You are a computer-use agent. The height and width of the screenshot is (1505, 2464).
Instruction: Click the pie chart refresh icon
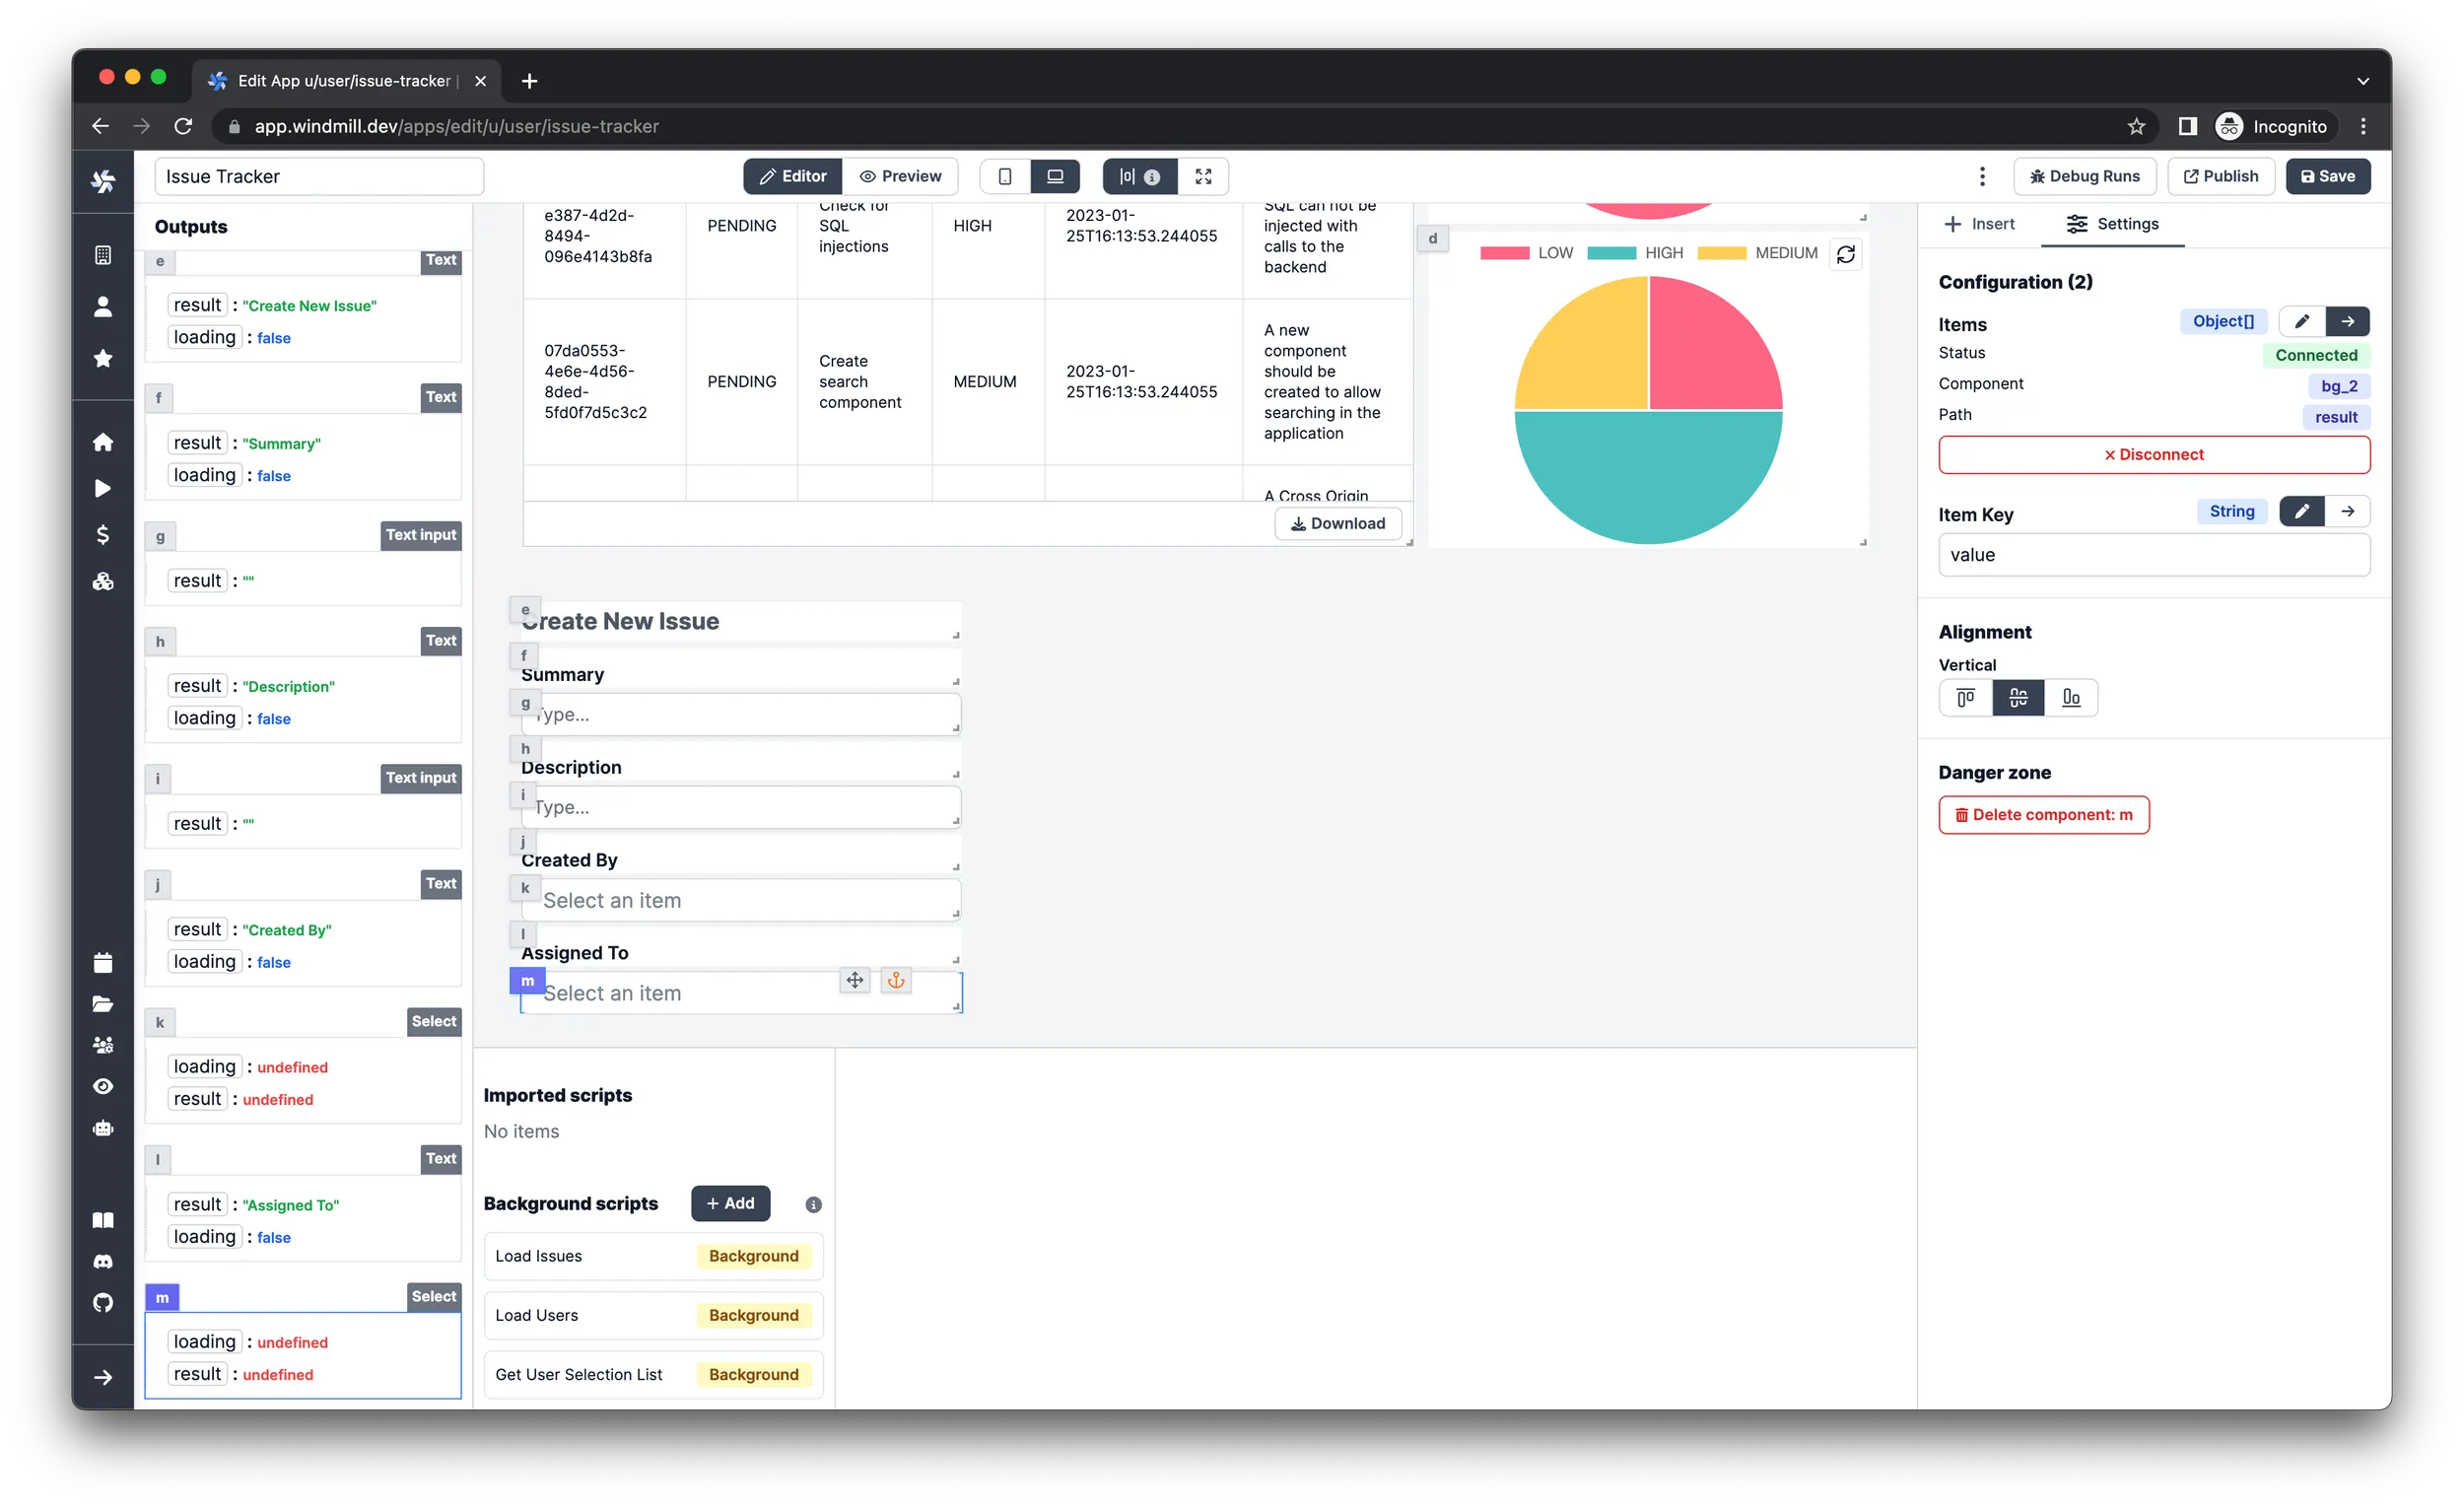(x=1846, y=253)
